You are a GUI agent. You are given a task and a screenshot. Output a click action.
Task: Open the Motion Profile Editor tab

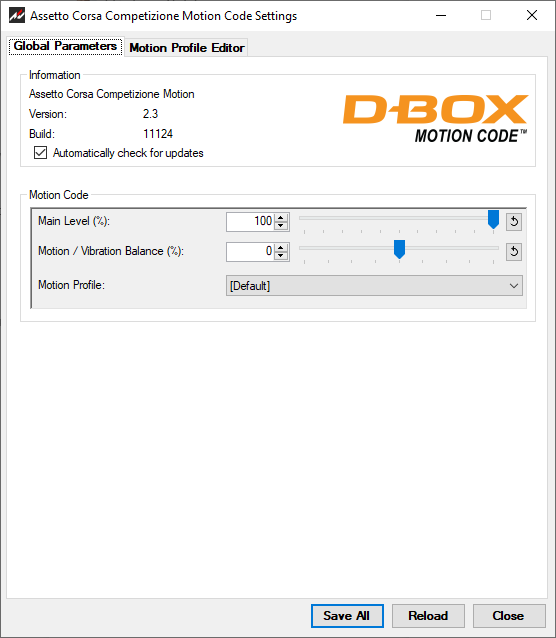[x=186, y=48]
